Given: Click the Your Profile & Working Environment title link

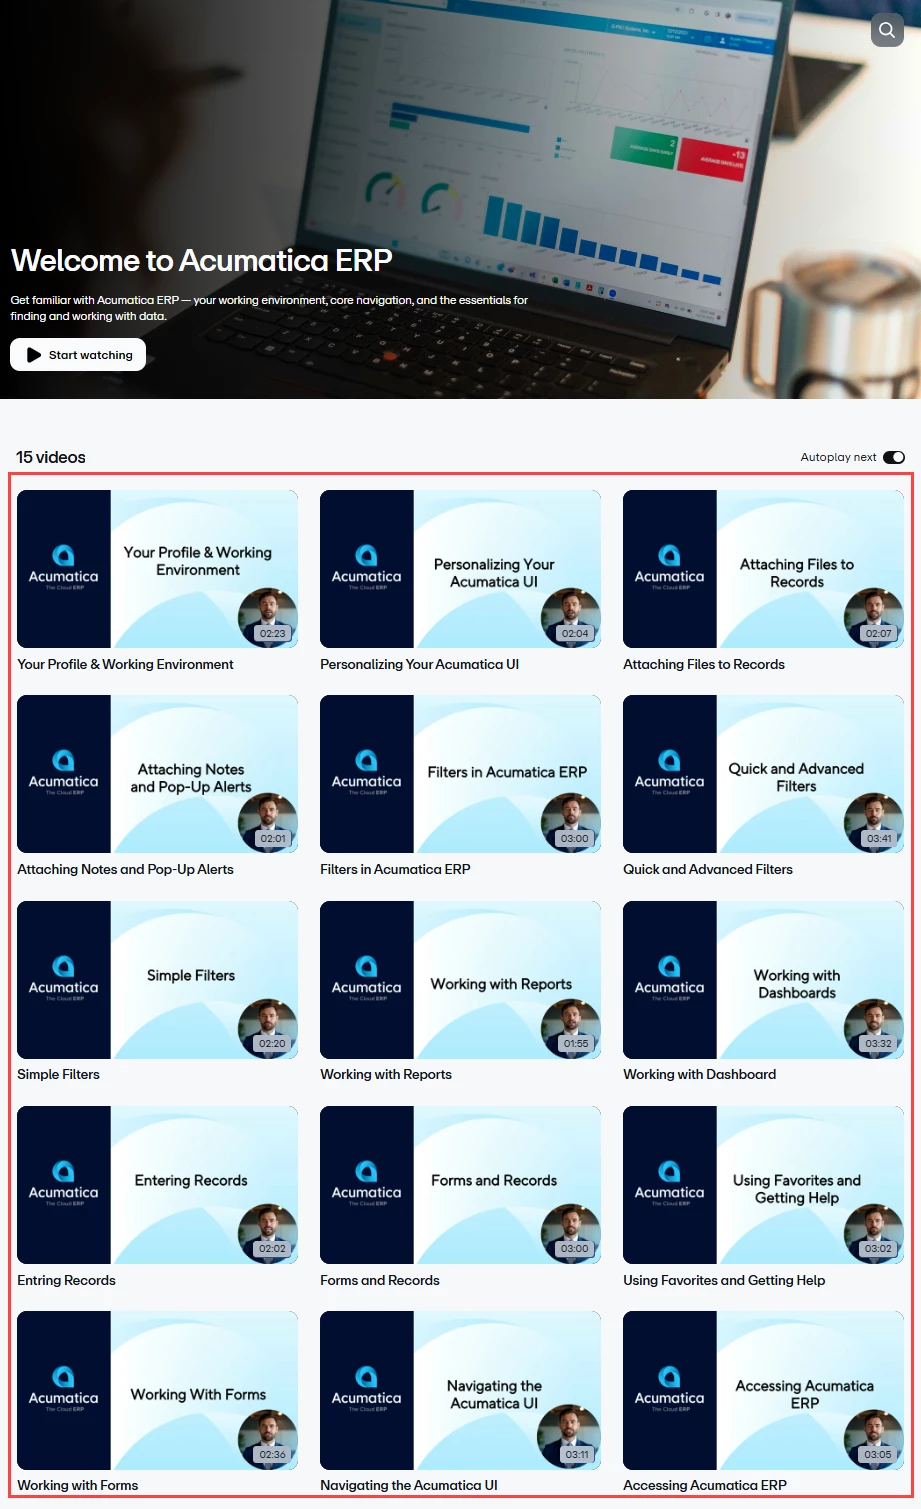Looking at the screenshot, I should tap(125, 664).
